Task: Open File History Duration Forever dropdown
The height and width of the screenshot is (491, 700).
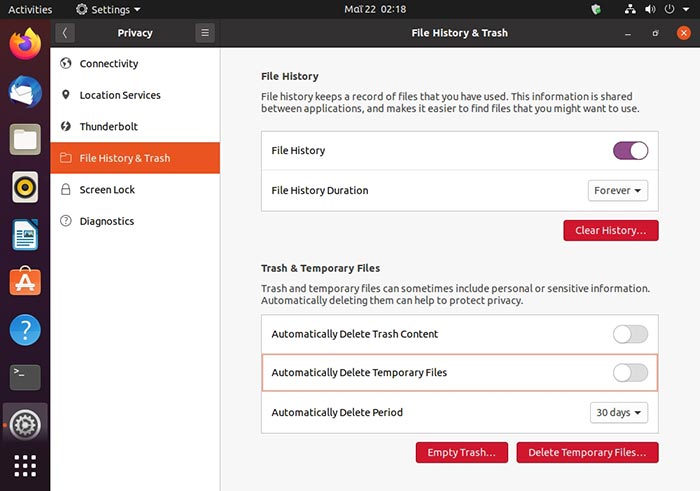Action: pyautogui.click(x=618, y=191)
